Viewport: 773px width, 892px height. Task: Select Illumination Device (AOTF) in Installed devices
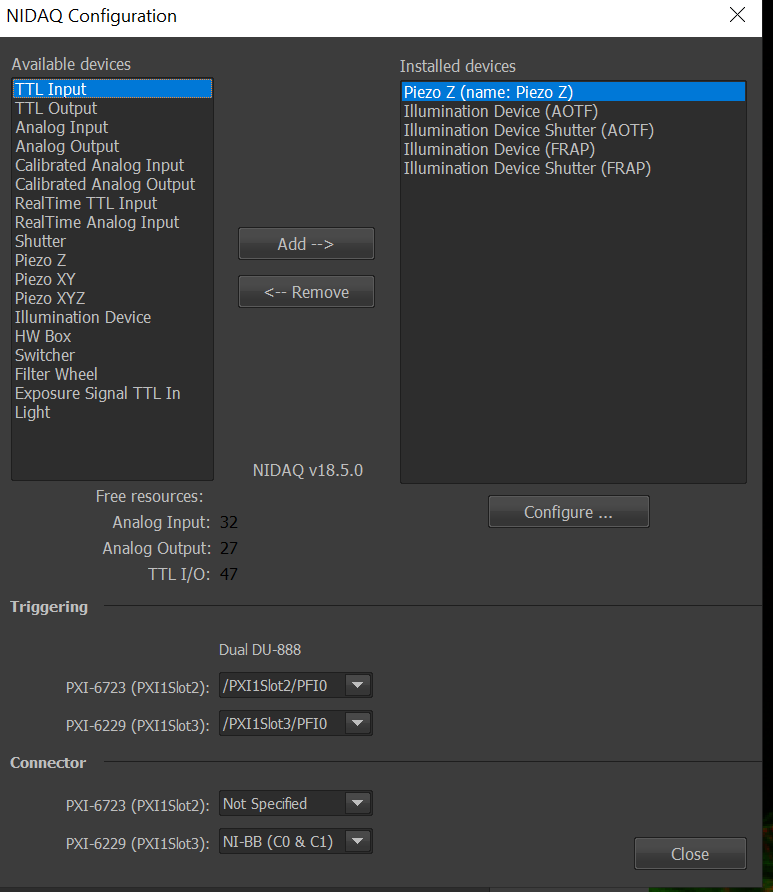(500, 111)
